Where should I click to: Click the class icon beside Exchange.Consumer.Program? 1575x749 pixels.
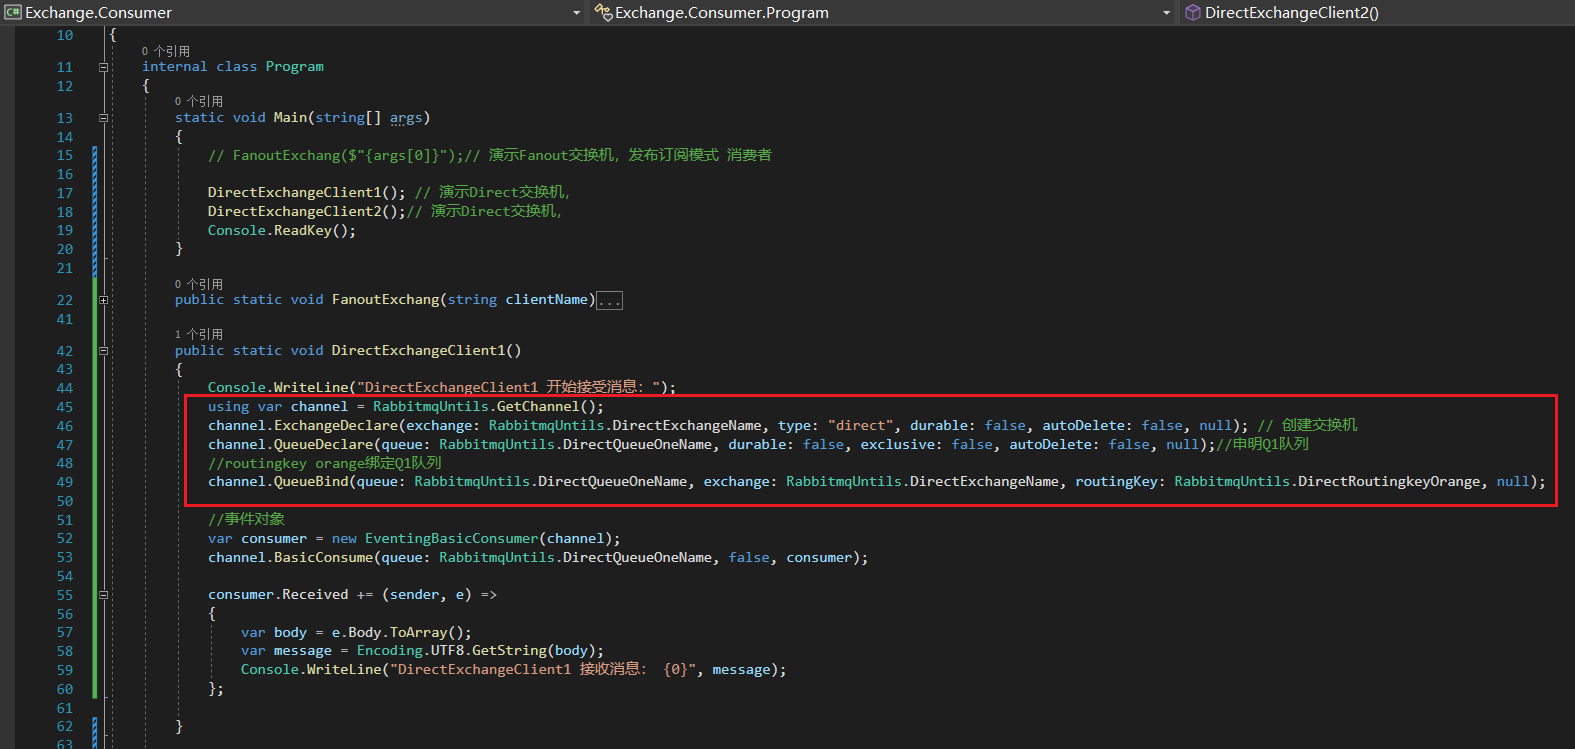click(x=603, y=13)
